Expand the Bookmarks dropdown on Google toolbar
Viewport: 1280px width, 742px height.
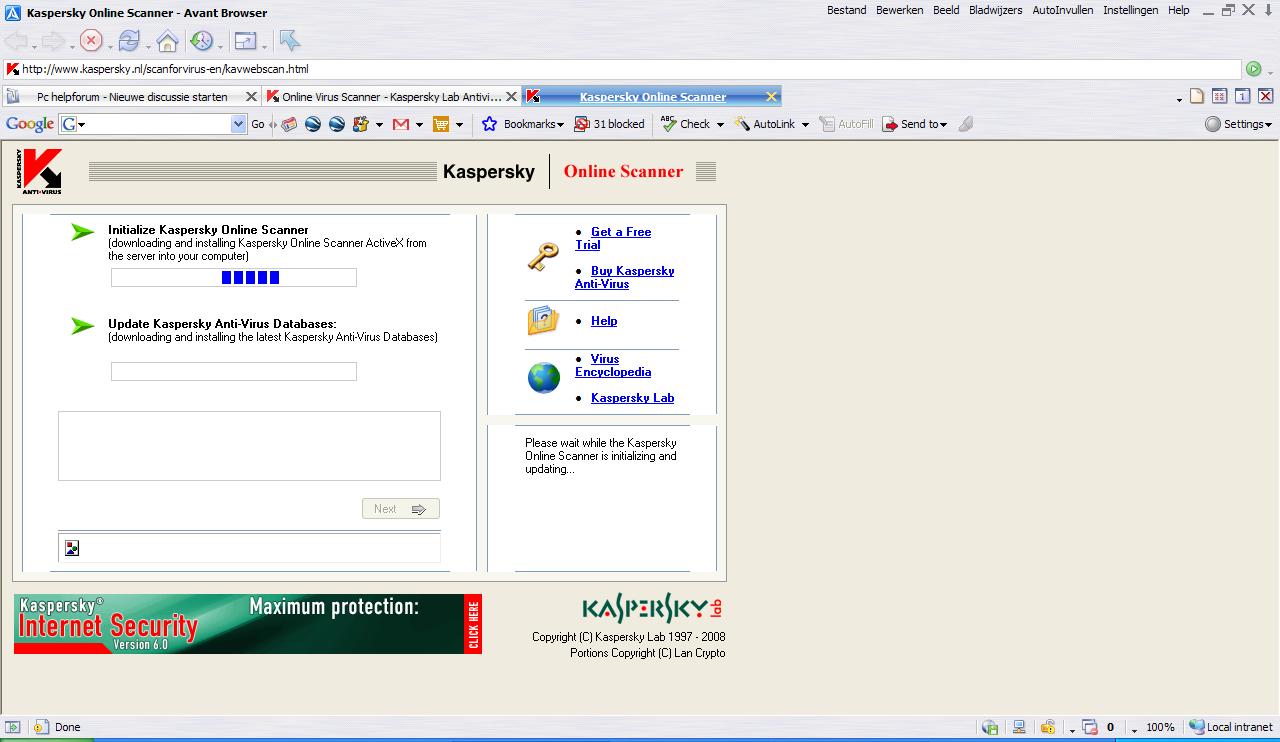(x=561, y=125)
